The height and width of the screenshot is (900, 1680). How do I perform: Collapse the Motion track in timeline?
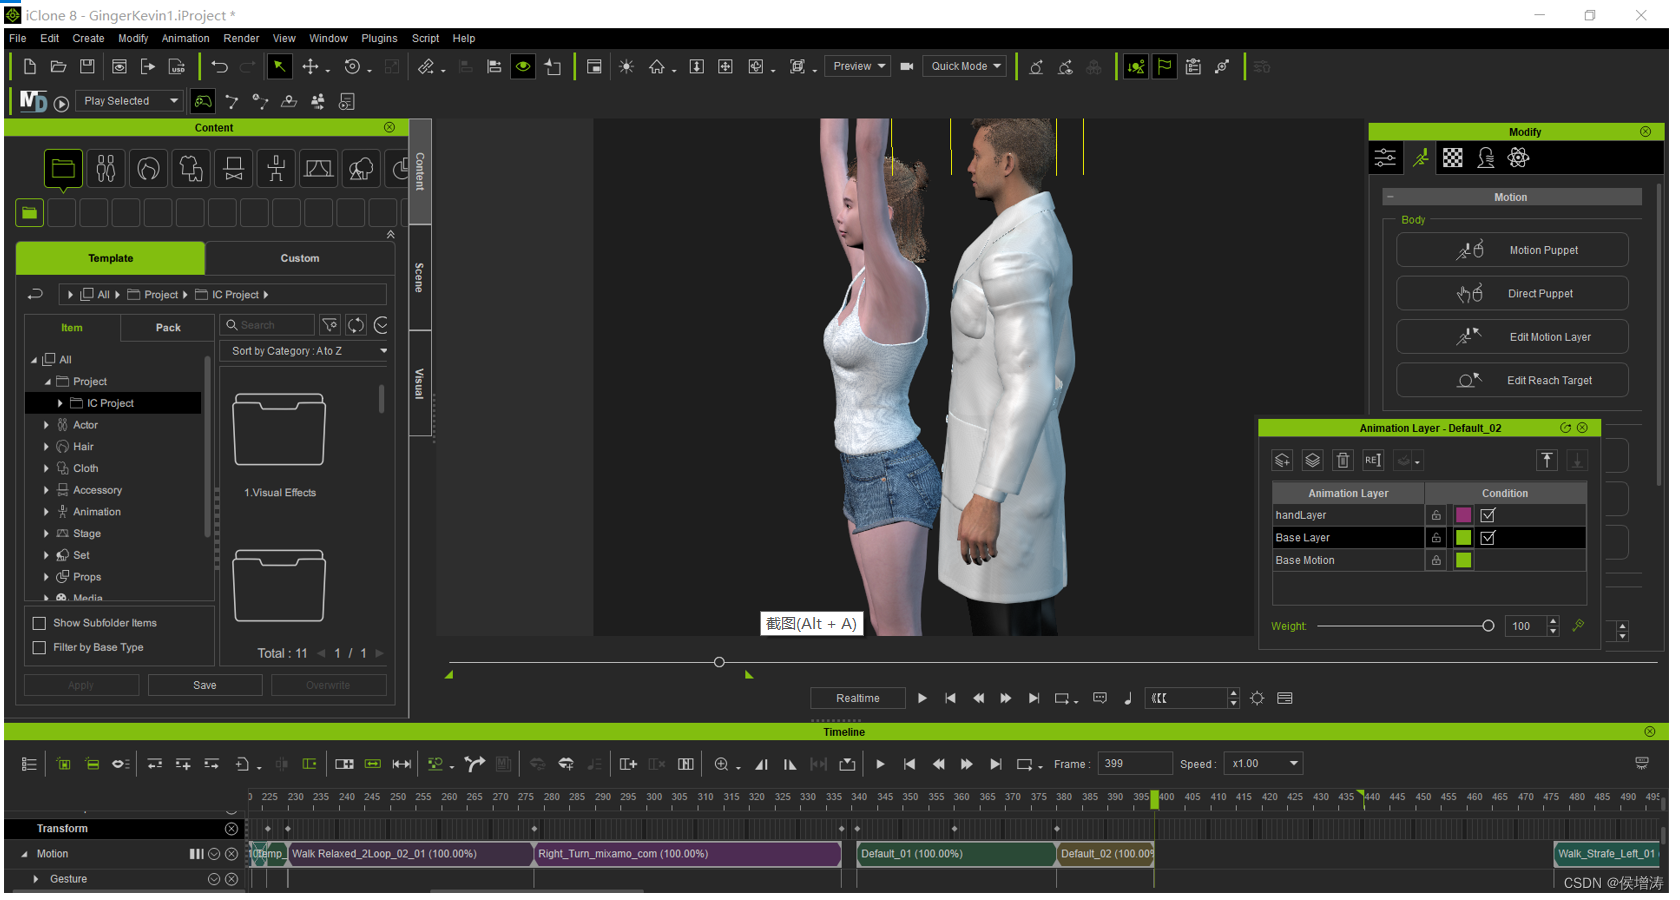pos(24,854)
